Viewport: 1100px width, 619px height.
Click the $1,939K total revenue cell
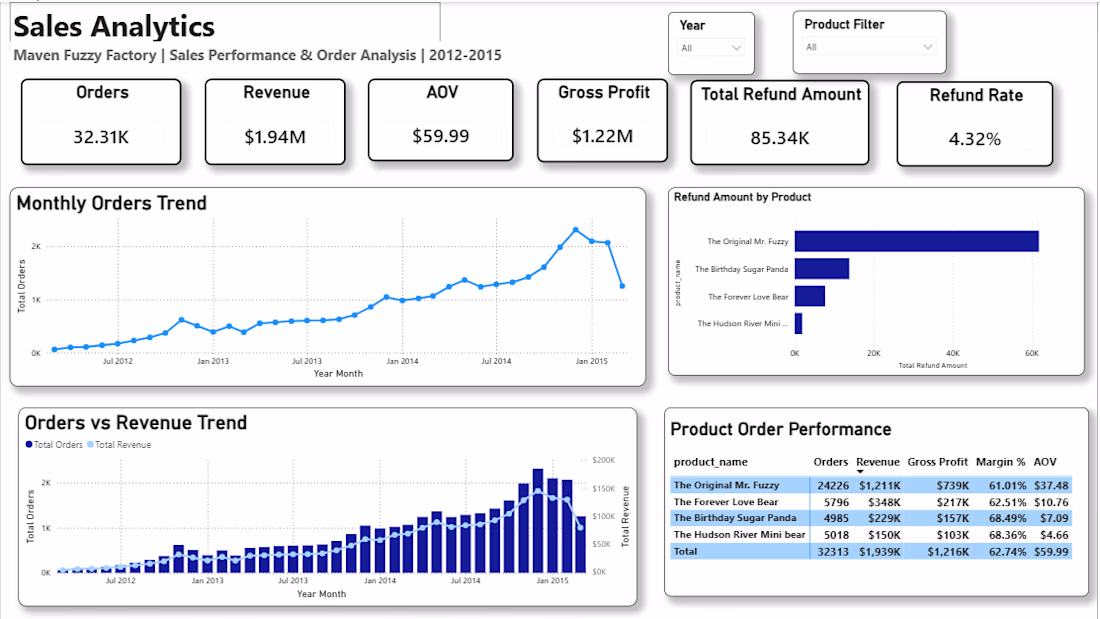point(880,552)
